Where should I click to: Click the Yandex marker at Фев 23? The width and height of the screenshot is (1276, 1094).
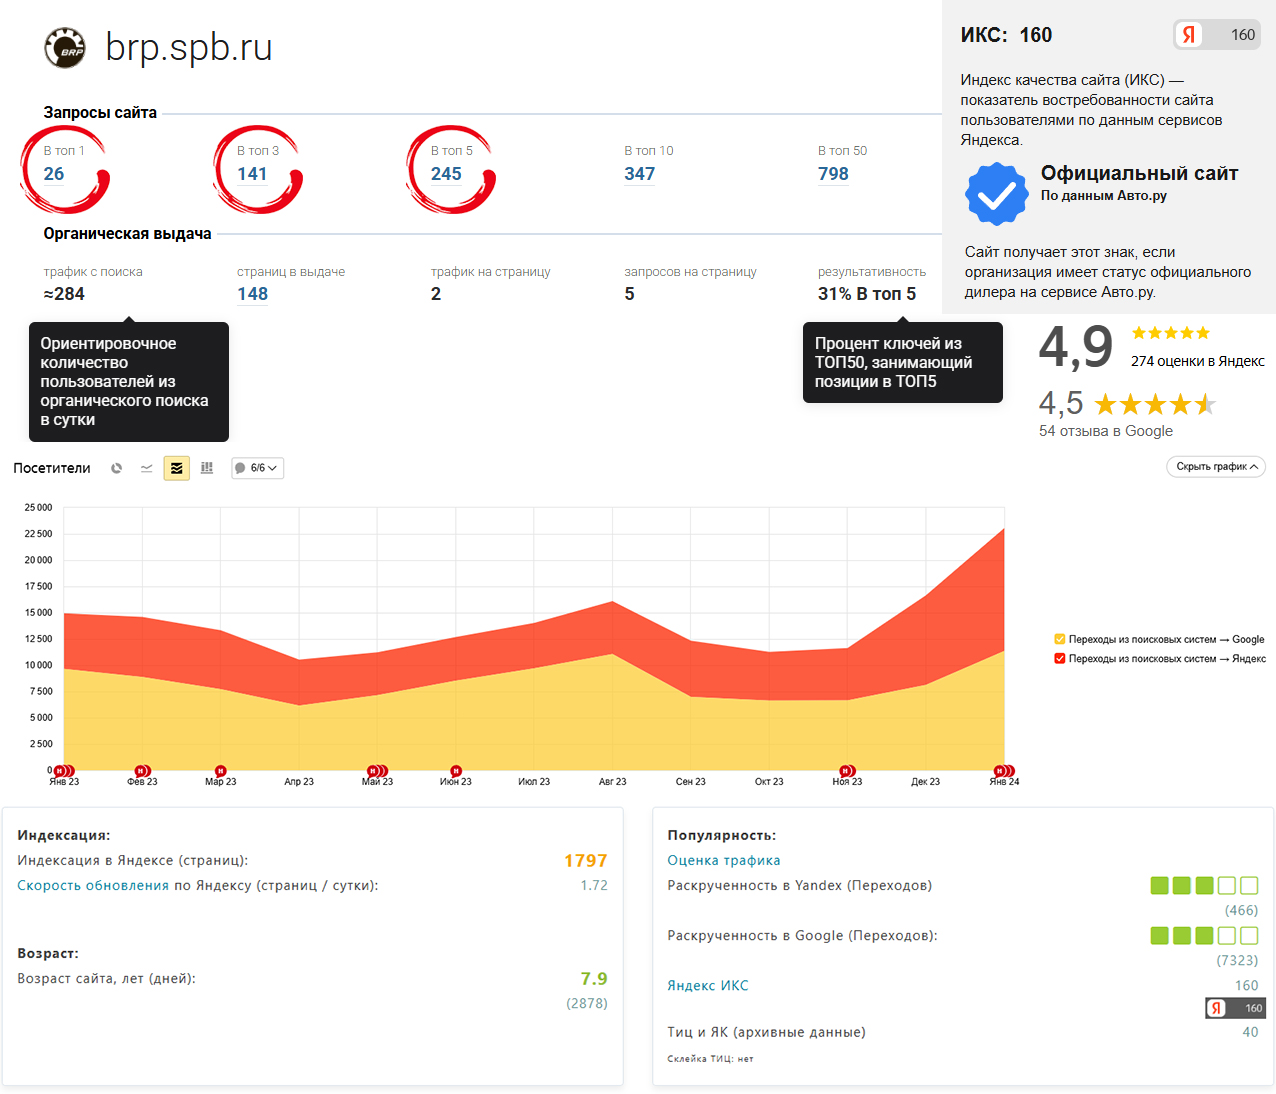(x=142, y=771)
